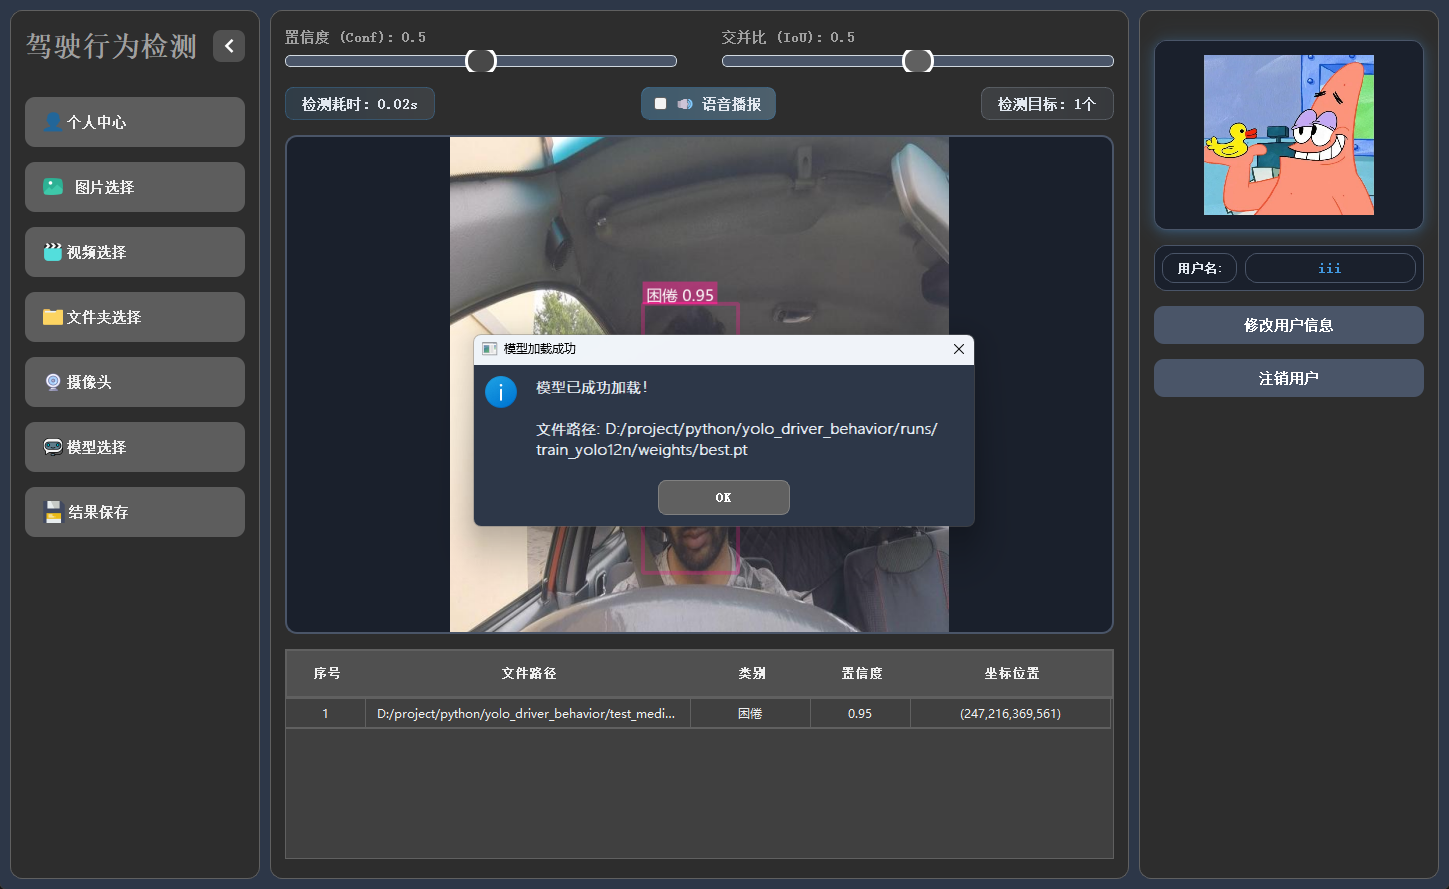The image size is (1449, 889).
Task: Click the 置信度 column header
Action: pyautogui.click(x=862, y=673)
